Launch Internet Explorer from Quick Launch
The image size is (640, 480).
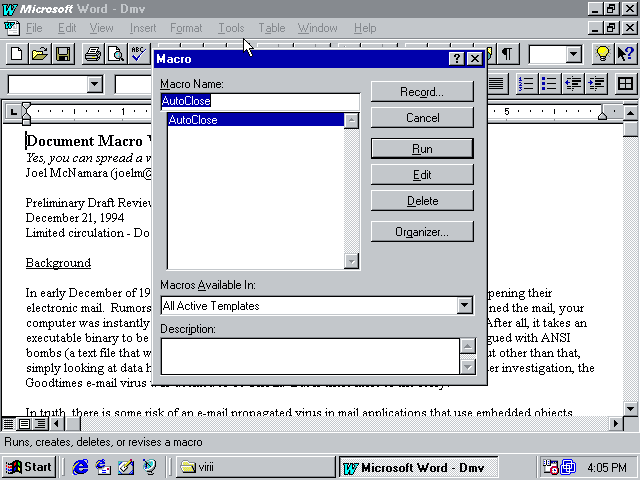click(x=81, y=466)
